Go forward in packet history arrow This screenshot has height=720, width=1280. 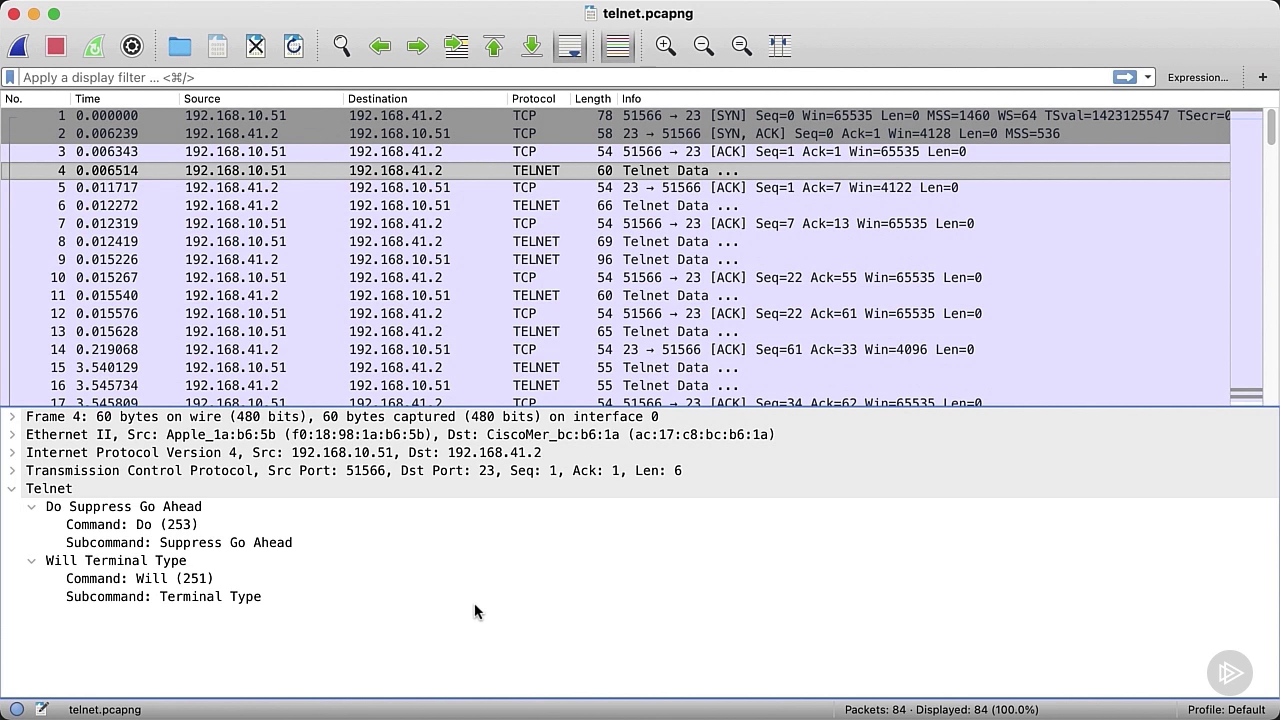pos(418,46)
